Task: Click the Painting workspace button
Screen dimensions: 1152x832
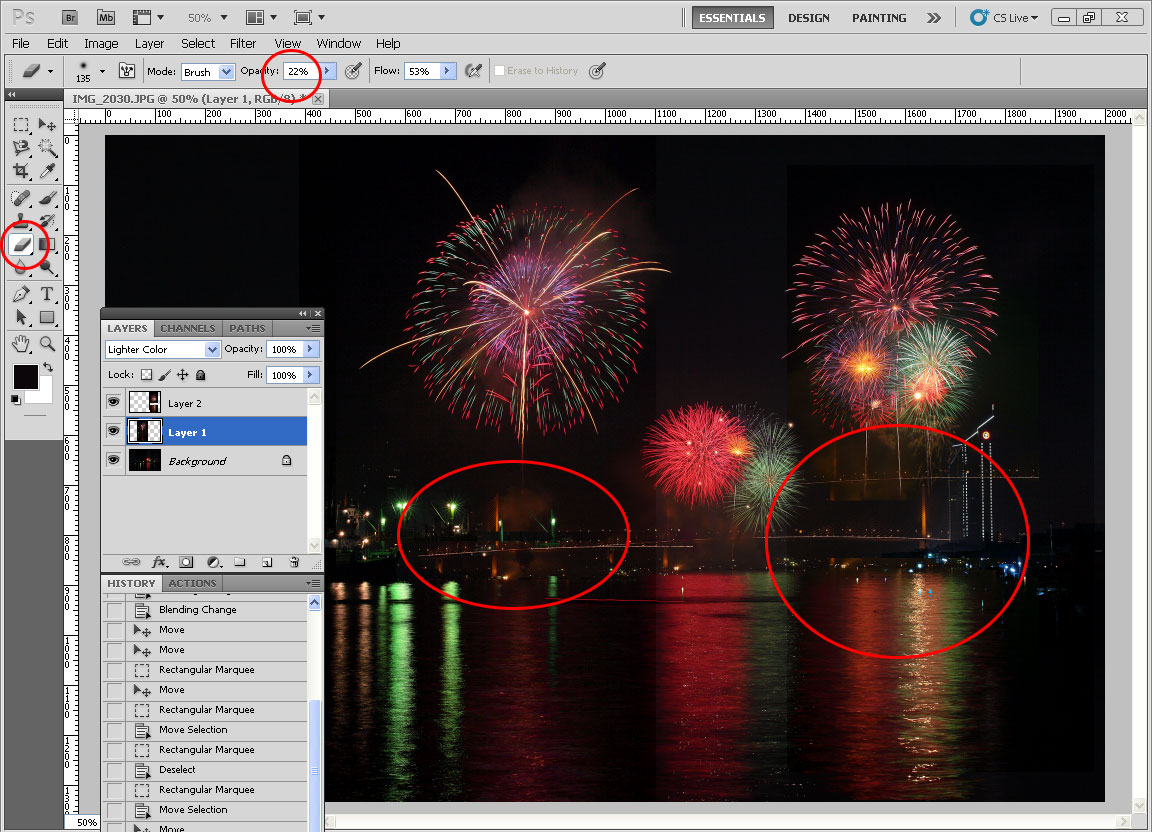Action: [879, 18]
